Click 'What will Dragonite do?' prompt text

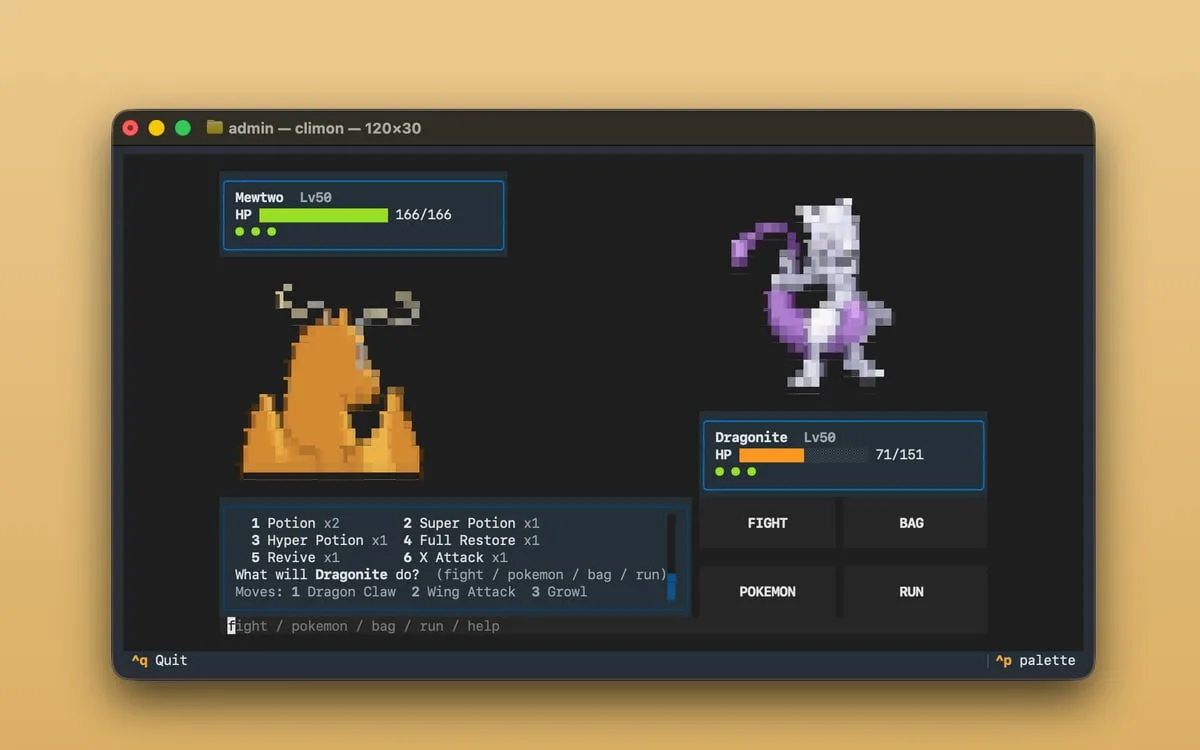tap(327, 575)
